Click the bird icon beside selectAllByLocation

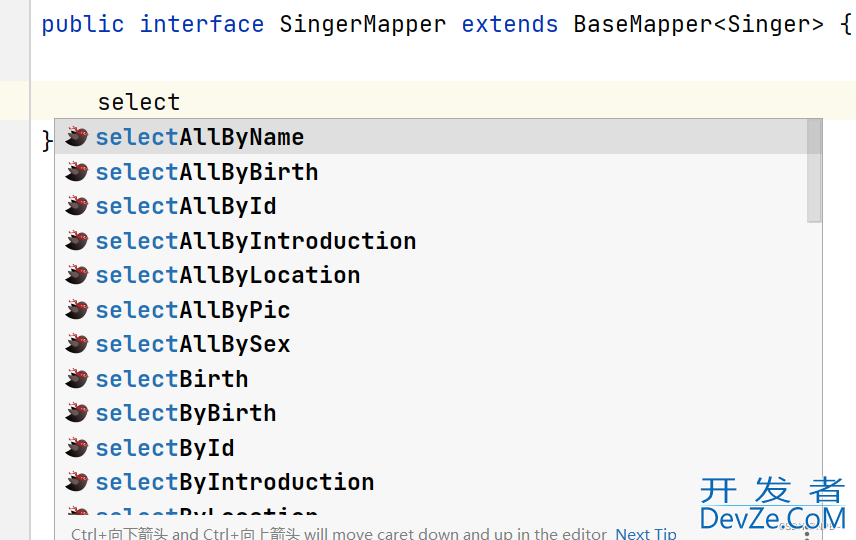[x=76, y=275]
